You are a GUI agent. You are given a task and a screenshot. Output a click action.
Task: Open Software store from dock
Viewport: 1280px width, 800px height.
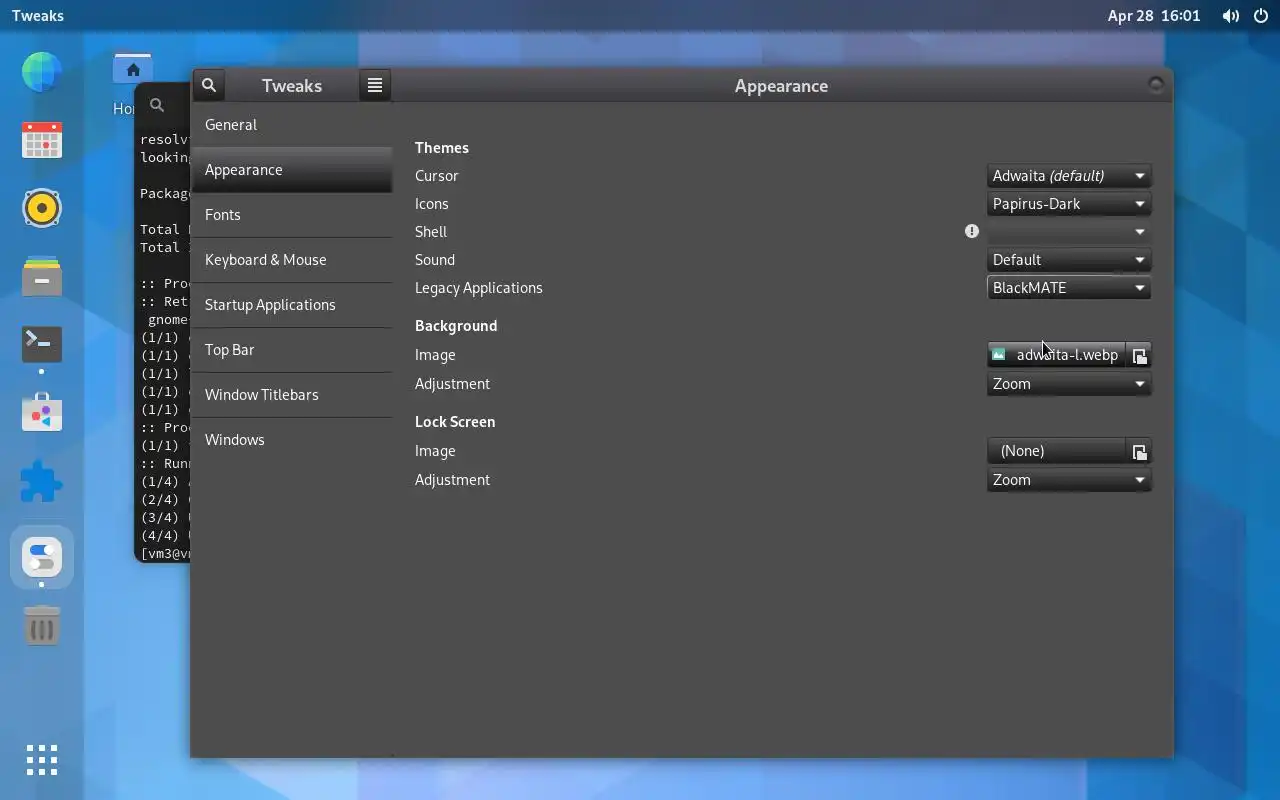click(x=42, y=412)
